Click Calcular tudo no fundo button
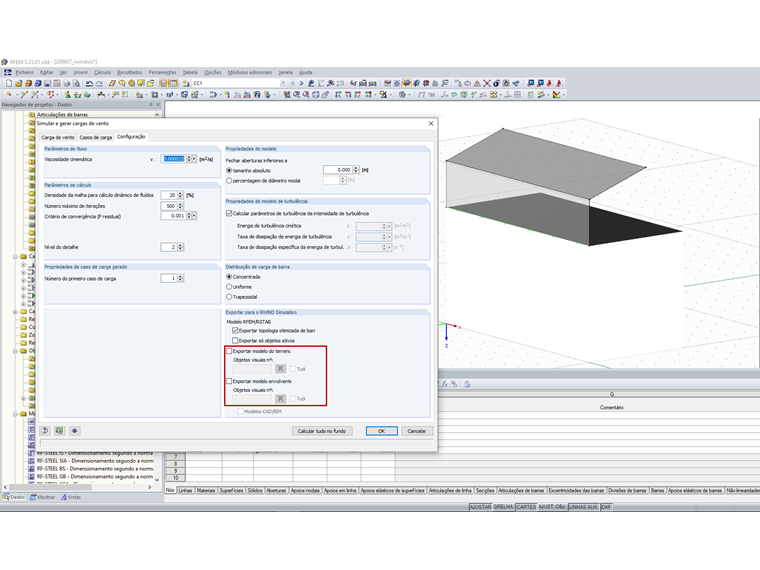 (322, 431)
